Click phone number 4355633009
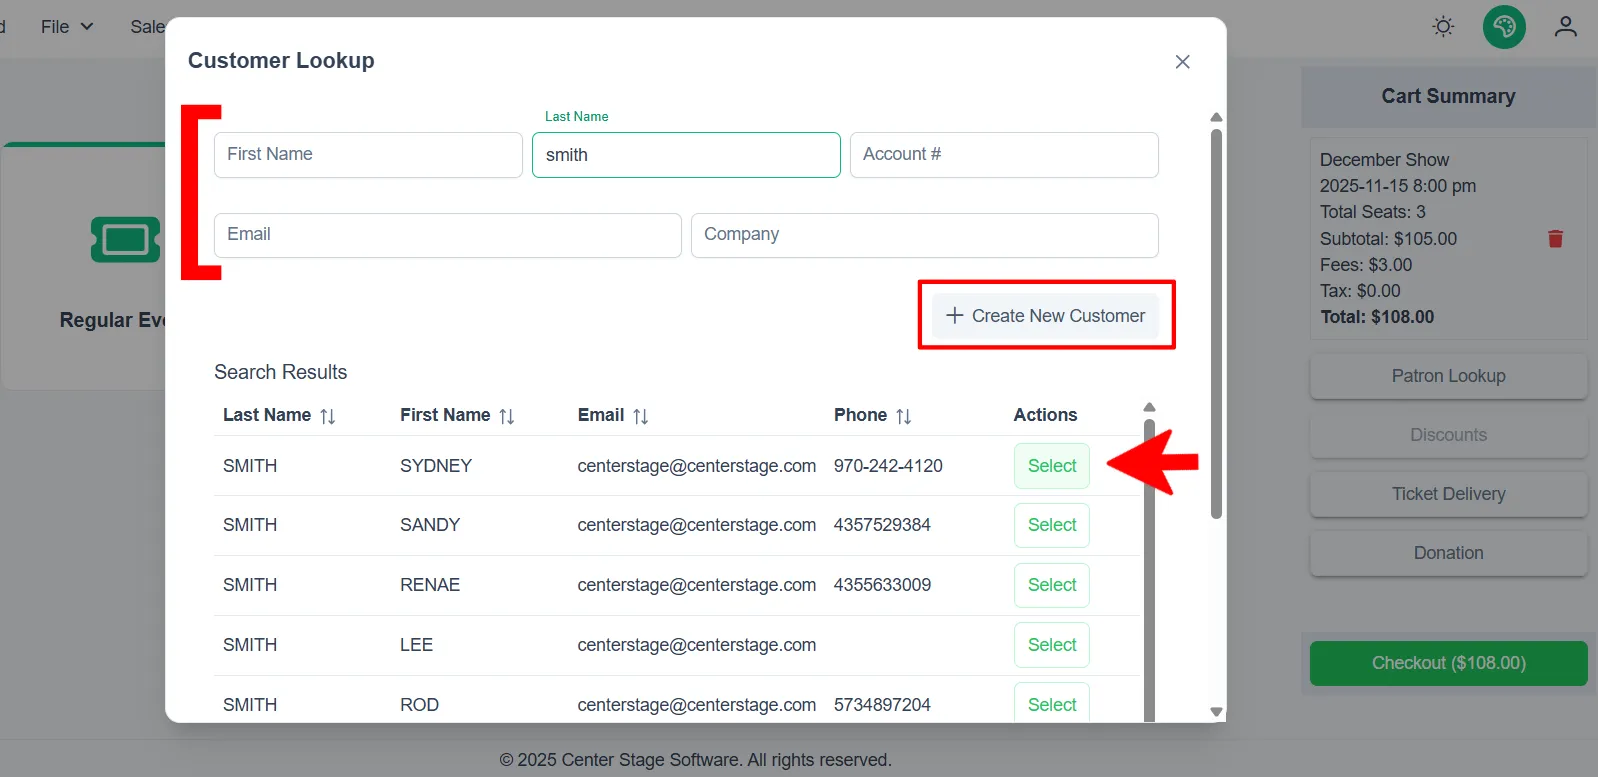 point(882,585)
